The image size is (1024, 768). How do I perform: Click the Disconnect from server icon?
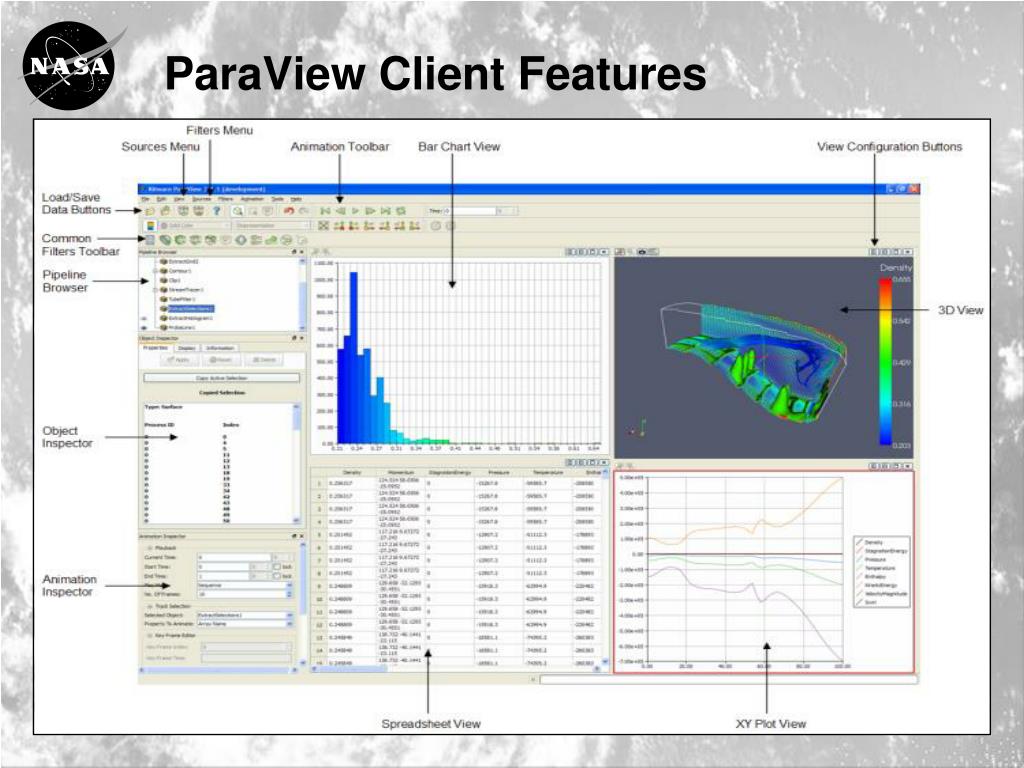(199, 211)
